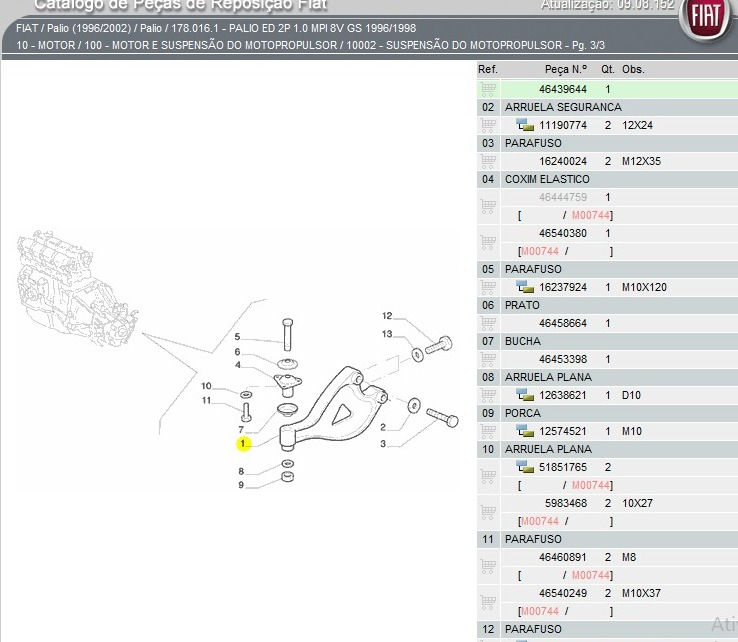The image size is (738, 642).
Task: Click callout number 13 in diagram
Action: tap(387, 334)
